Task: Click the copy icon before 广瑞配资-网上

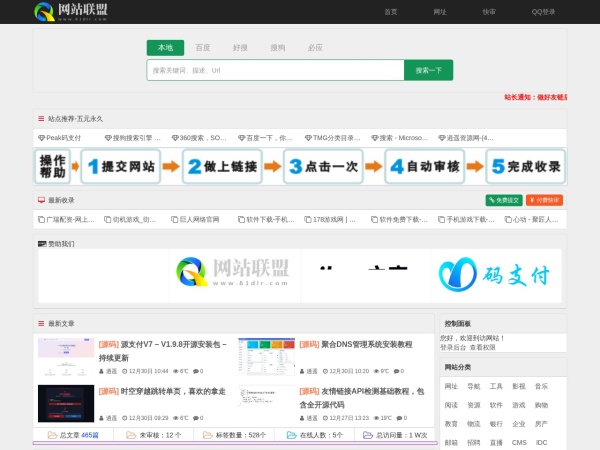Action: click(41, 220)
